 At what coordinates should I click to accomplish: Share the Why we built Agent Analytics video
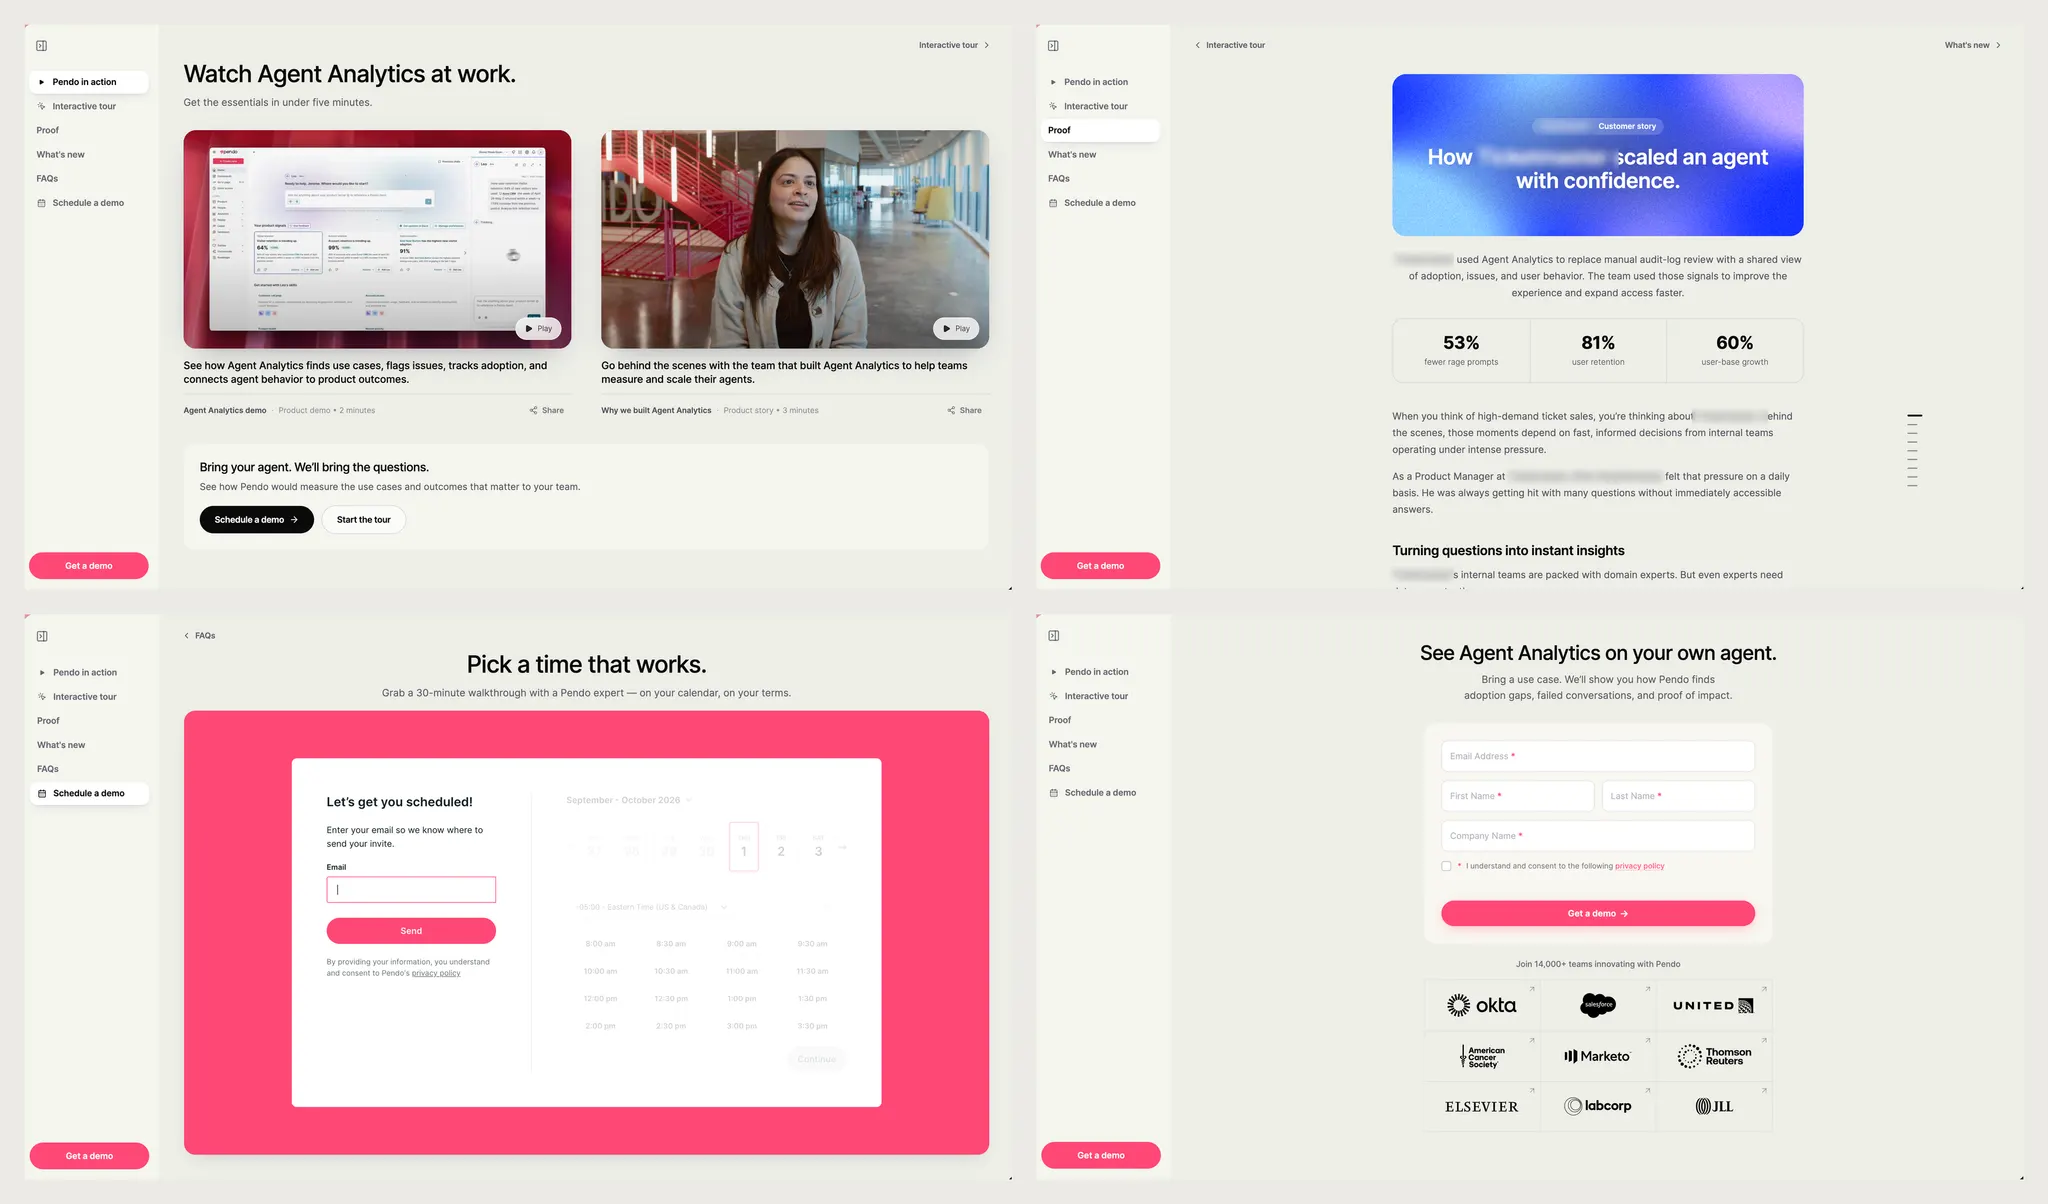click(x=965, y=410)
